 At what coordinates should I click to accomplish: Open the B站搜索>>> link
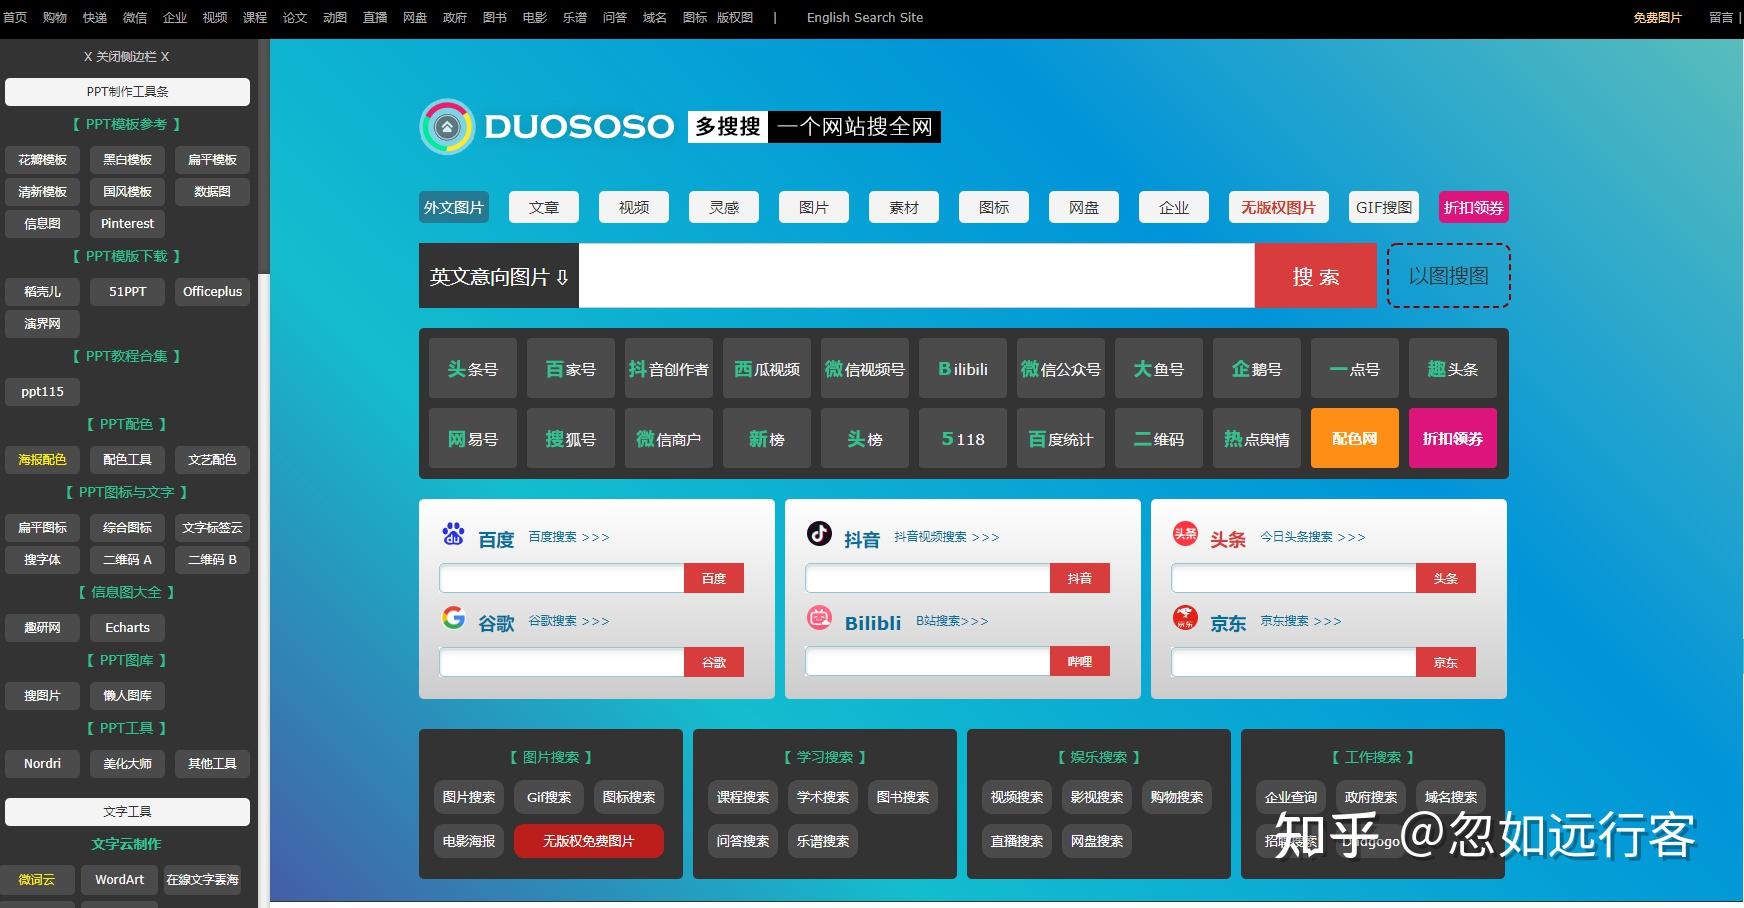tap(952, 621)
